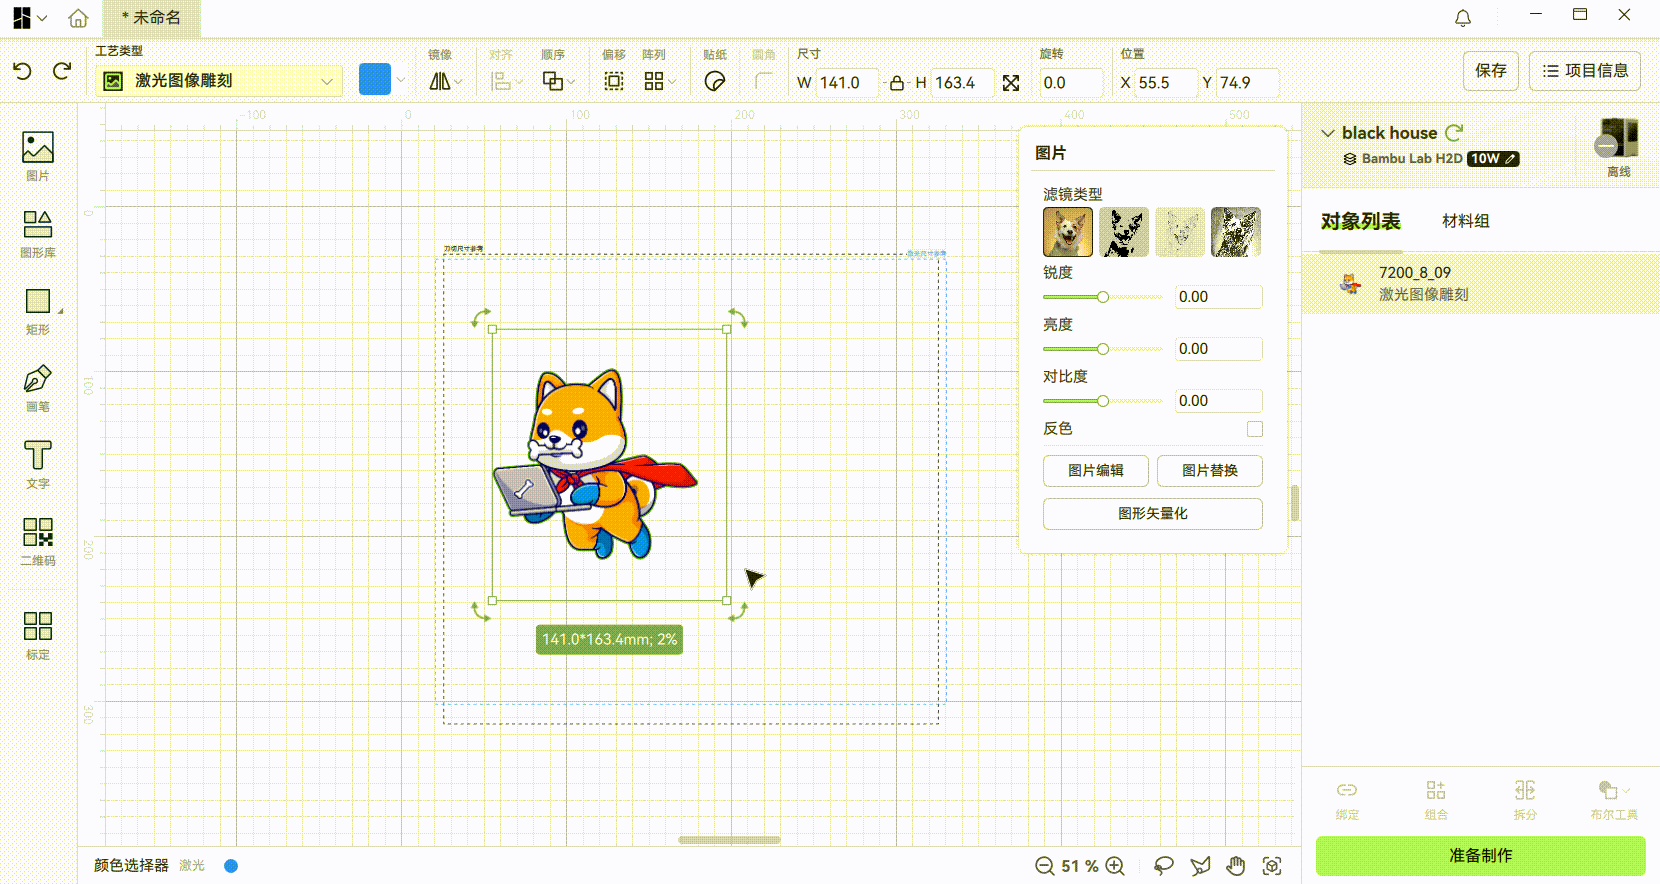1660x884 pixels.
Task: Open the blue color swatch dropdown arrow
Action: tap(401, 80)
